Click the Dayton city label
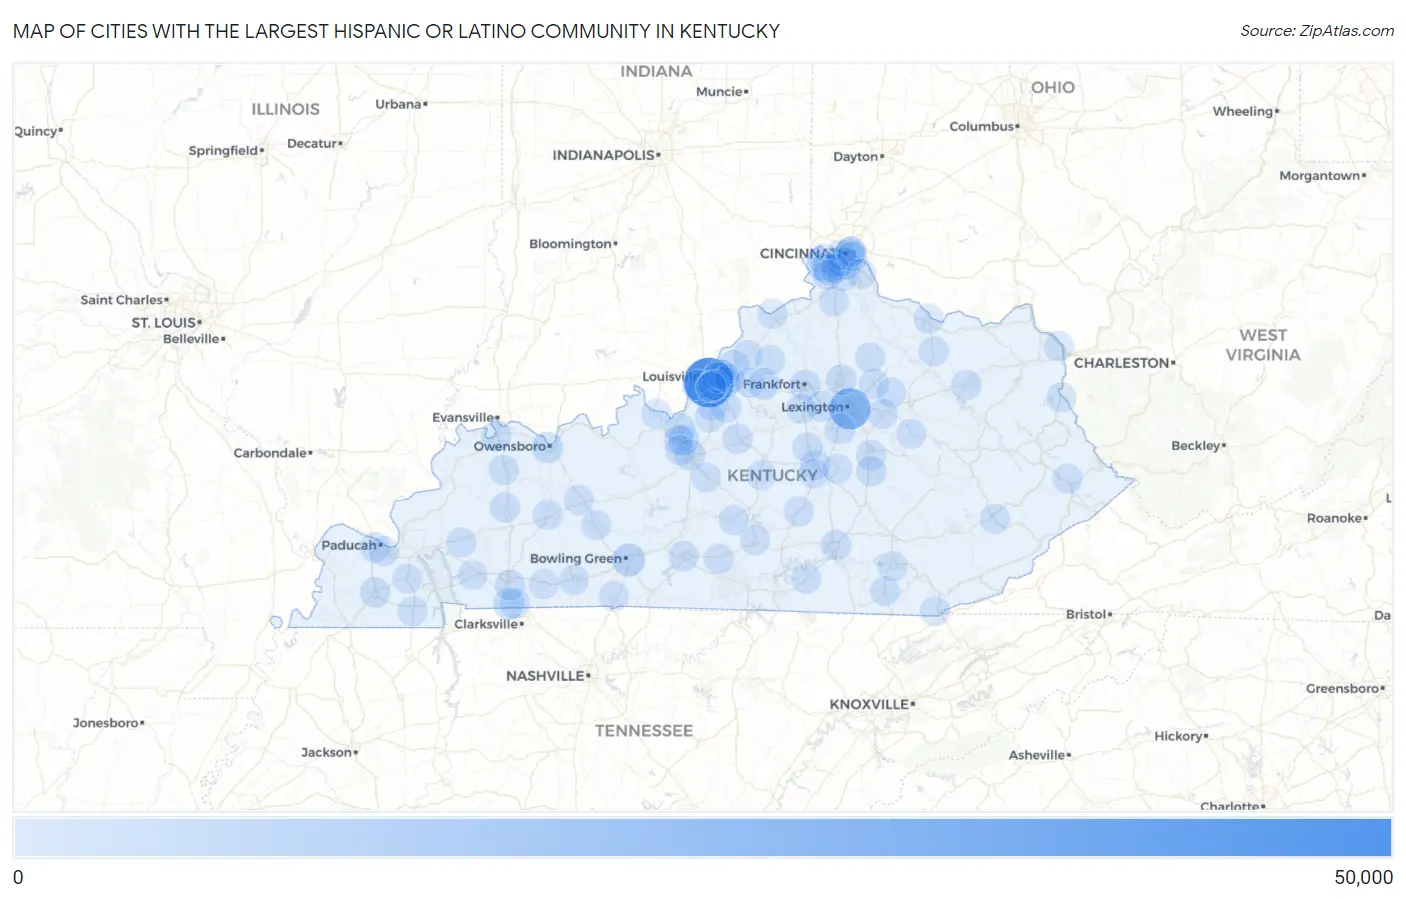 (x=856, y=157)
